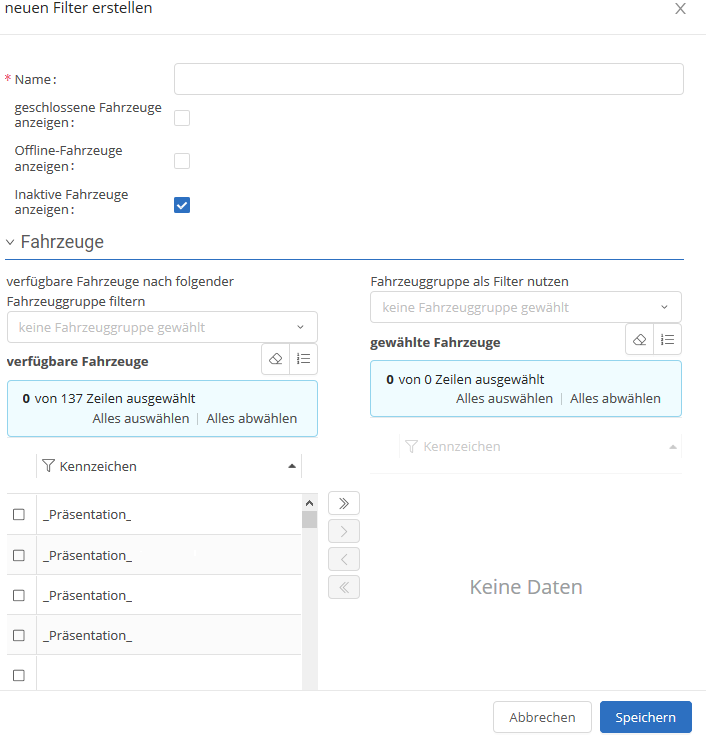Click the move-all-left double-arrow button
This screenshot has width=706, height=740.
click(x=343, y=587)
